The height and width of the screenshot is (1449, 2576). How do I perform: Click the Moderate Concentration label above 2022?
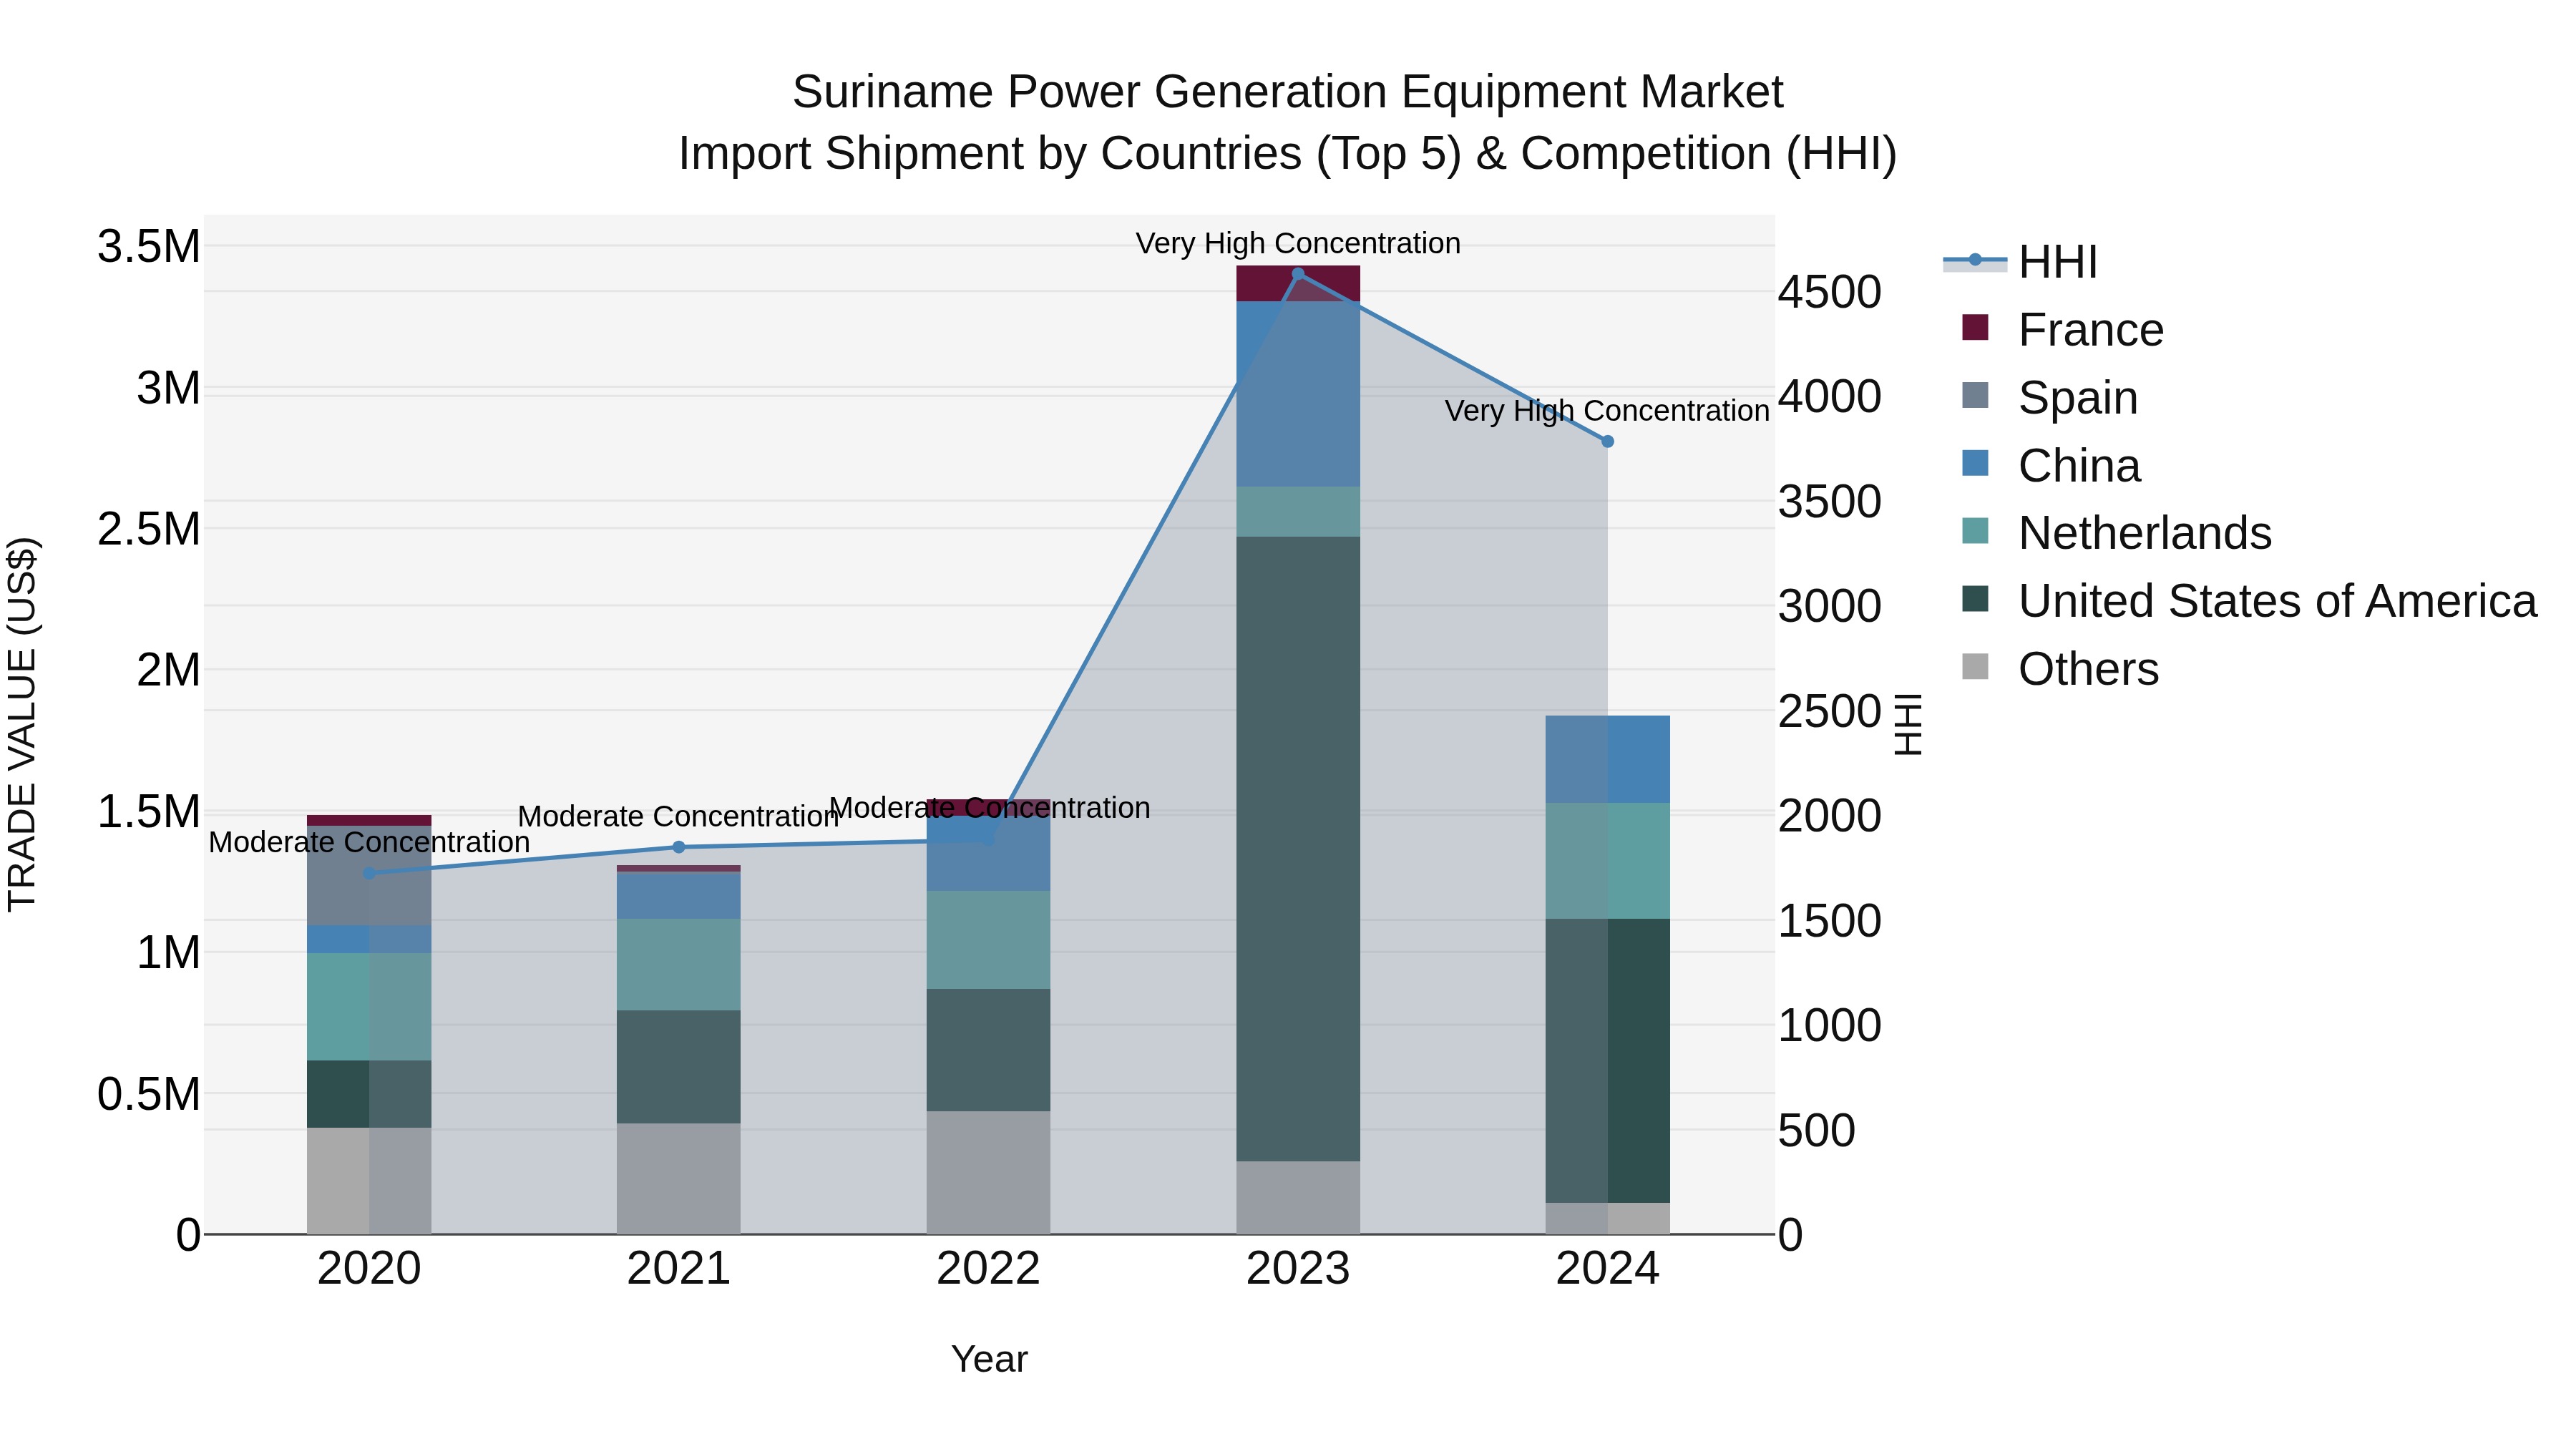990,807
